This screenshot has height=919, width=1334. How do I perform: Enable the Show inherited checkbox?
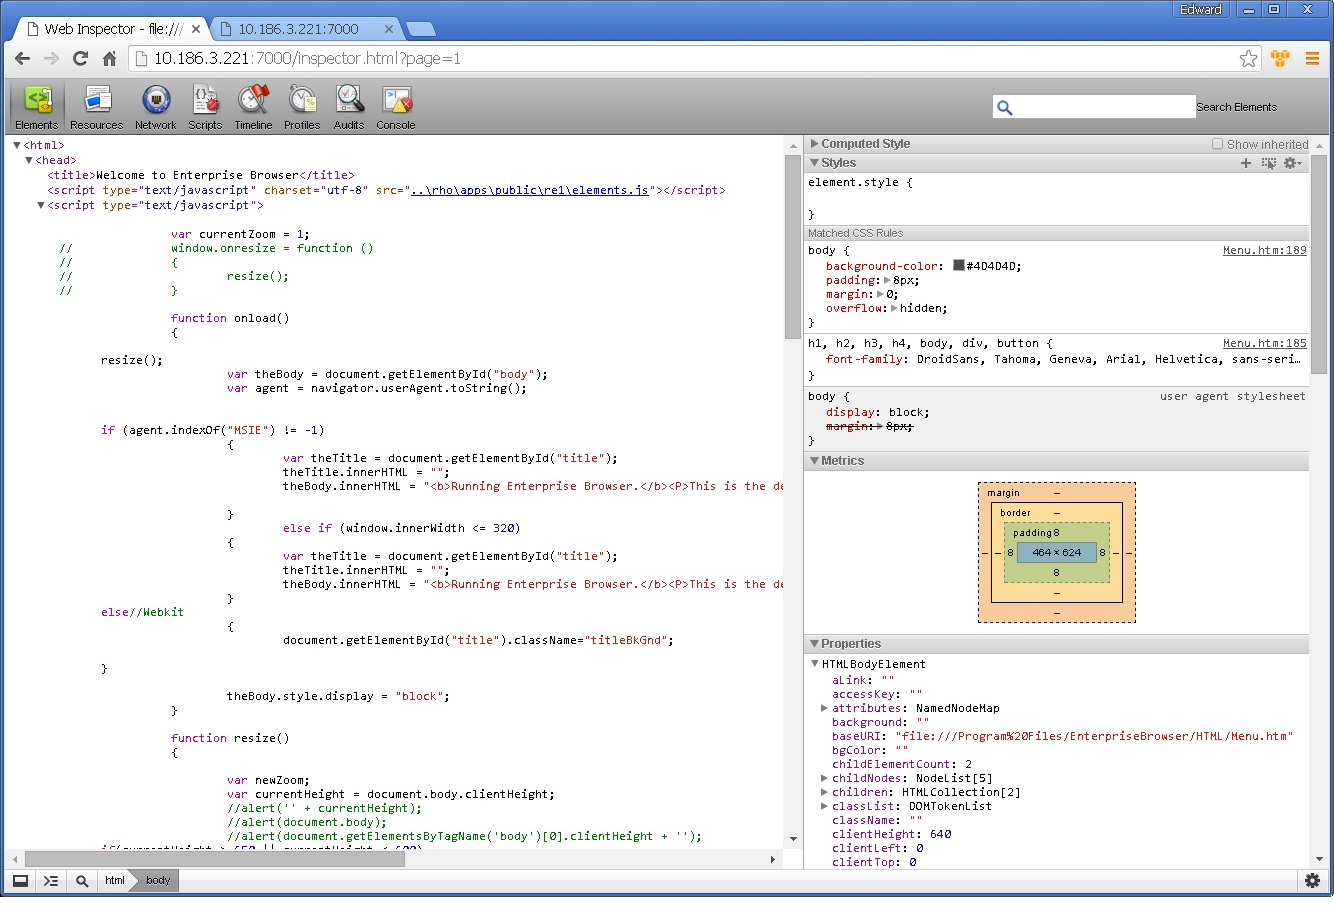pos(1217,144)
